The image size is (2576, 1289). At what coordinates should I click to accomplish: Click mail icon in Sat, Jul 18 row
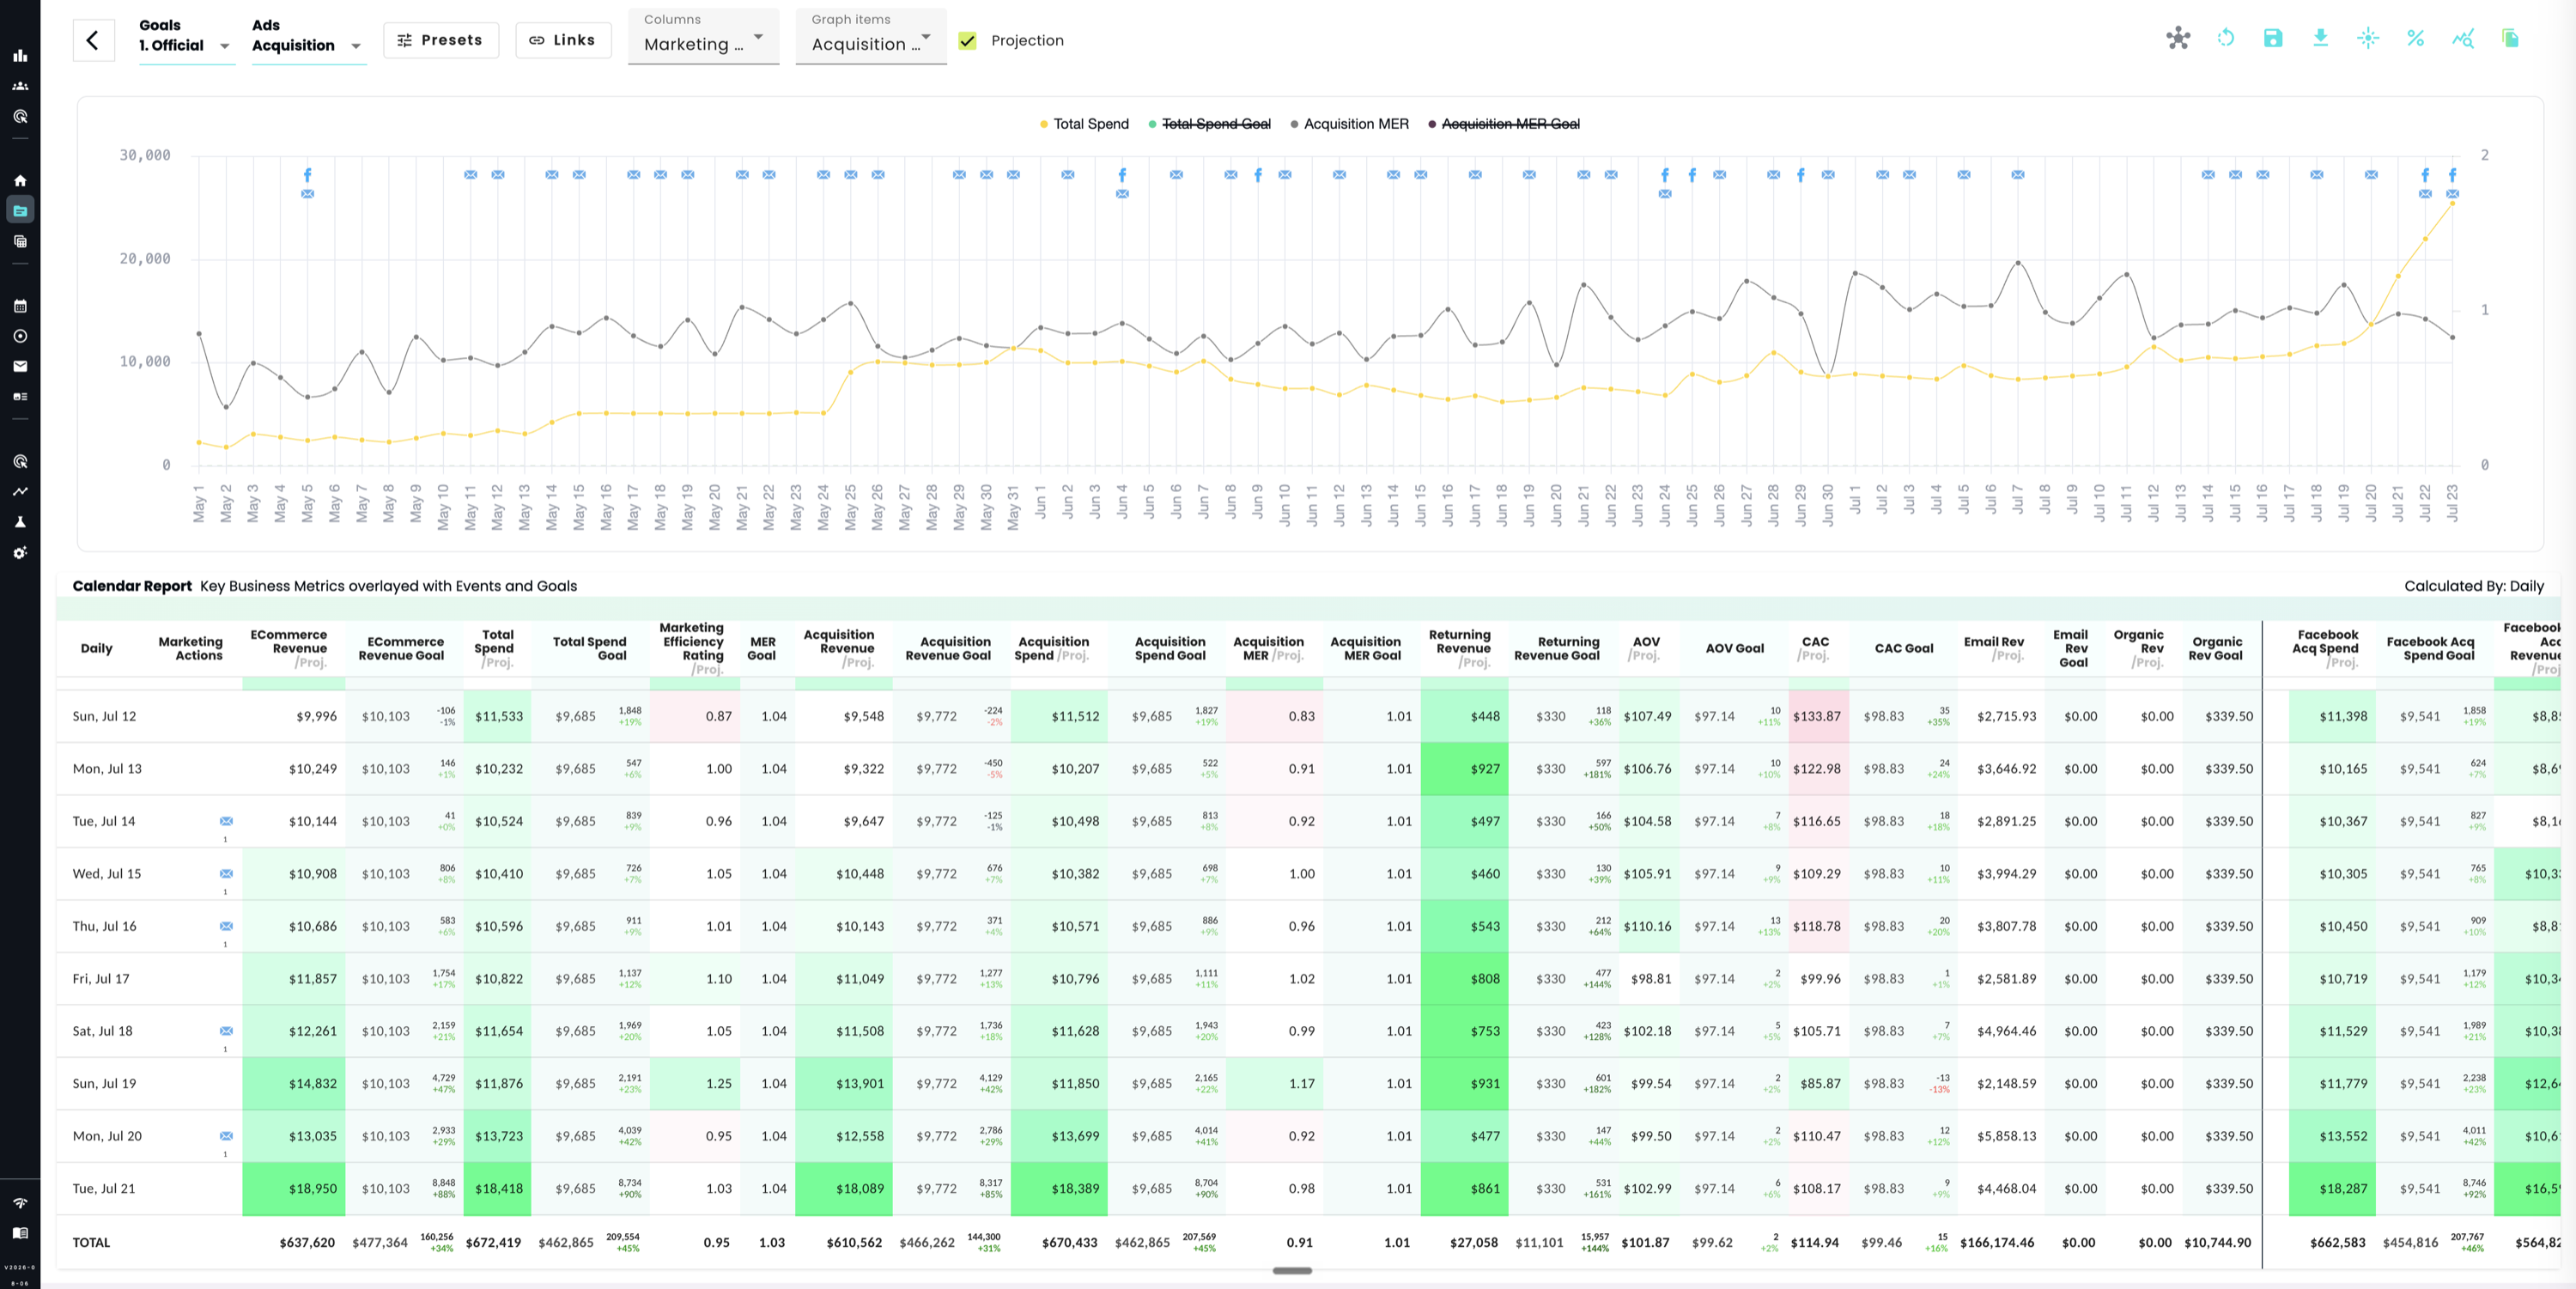point(226,1031)
